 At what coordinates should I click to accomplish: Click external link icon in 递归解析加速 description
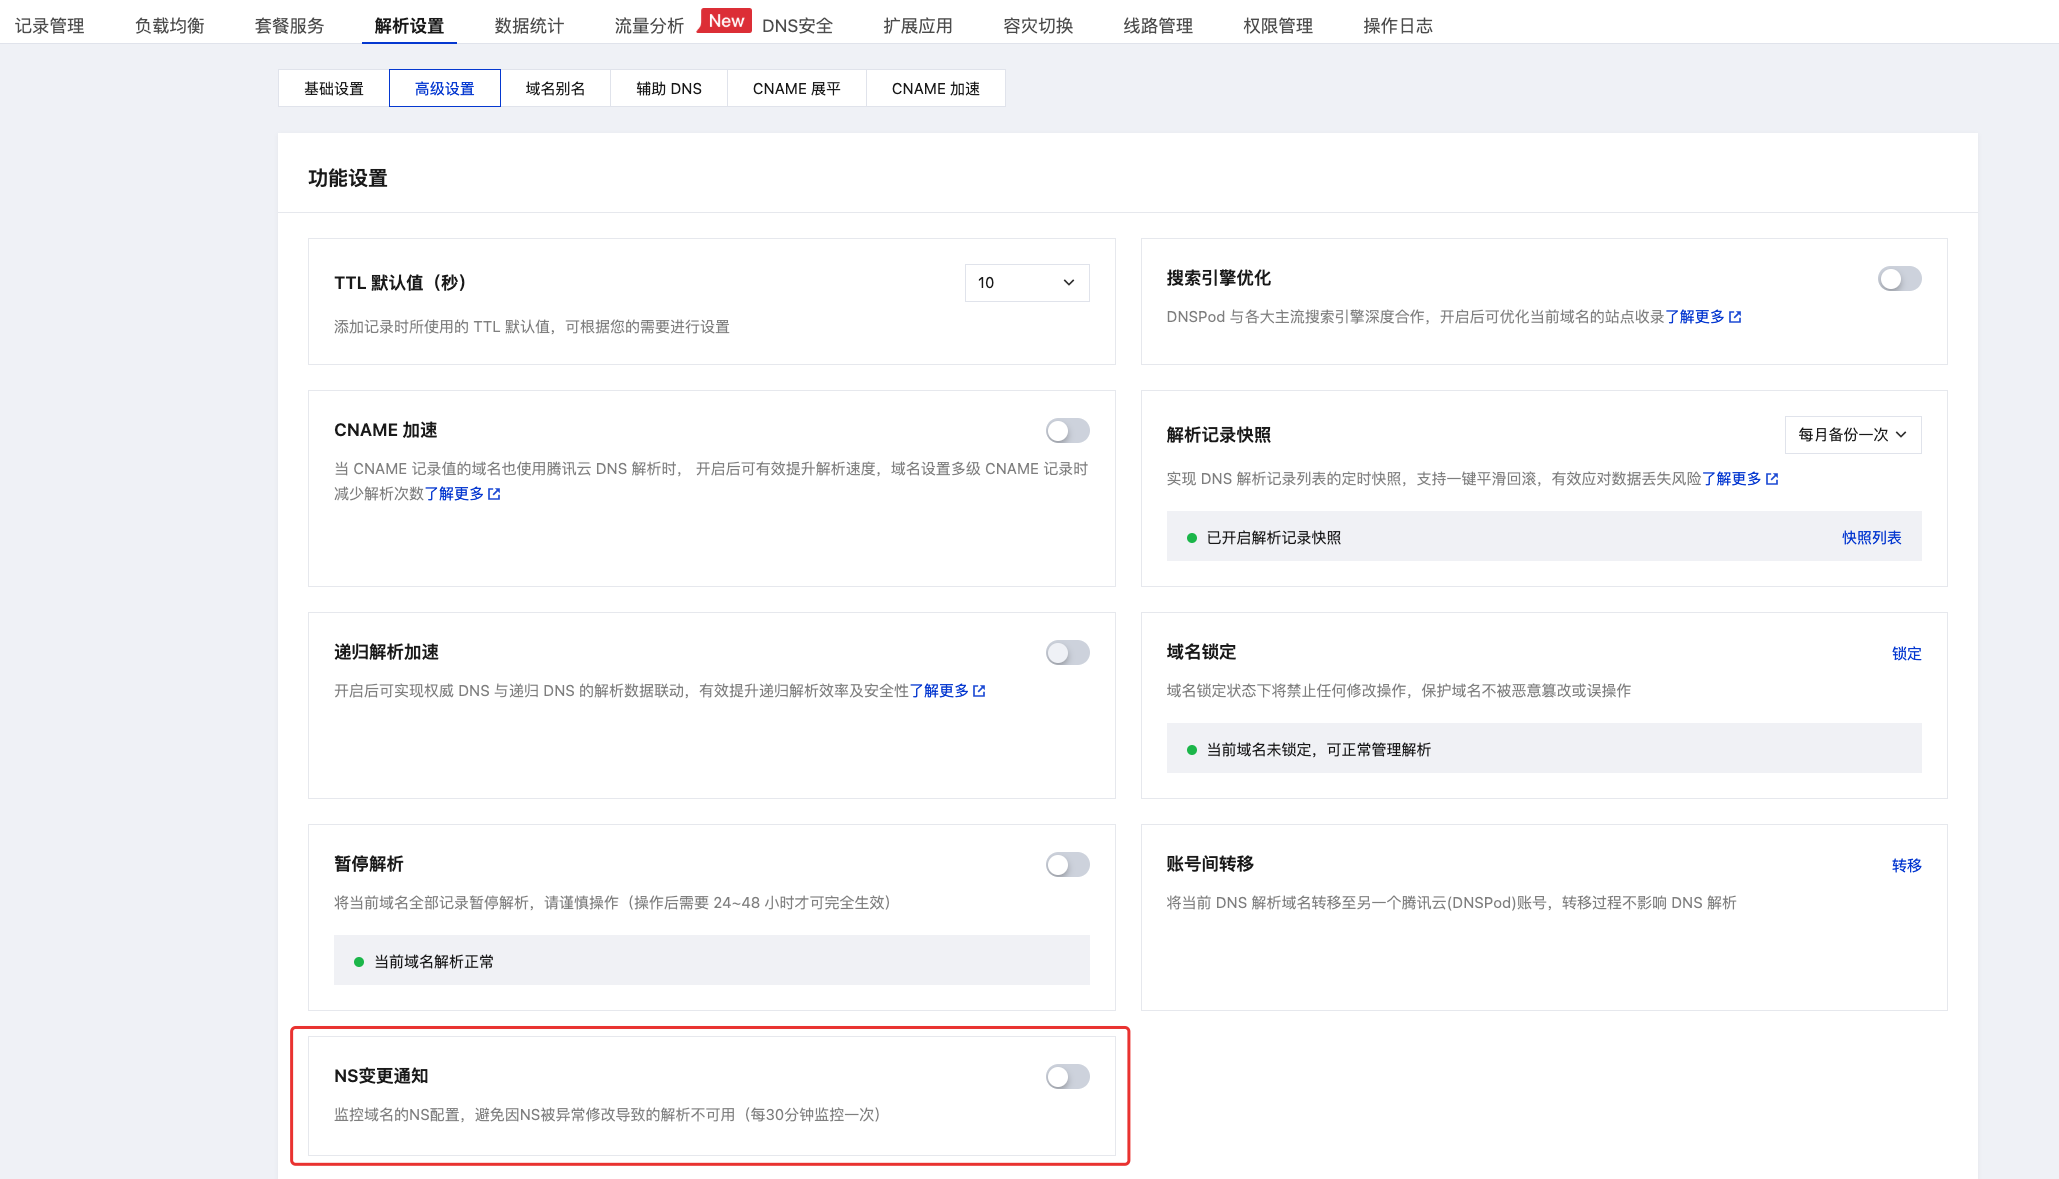pos(979,691)
